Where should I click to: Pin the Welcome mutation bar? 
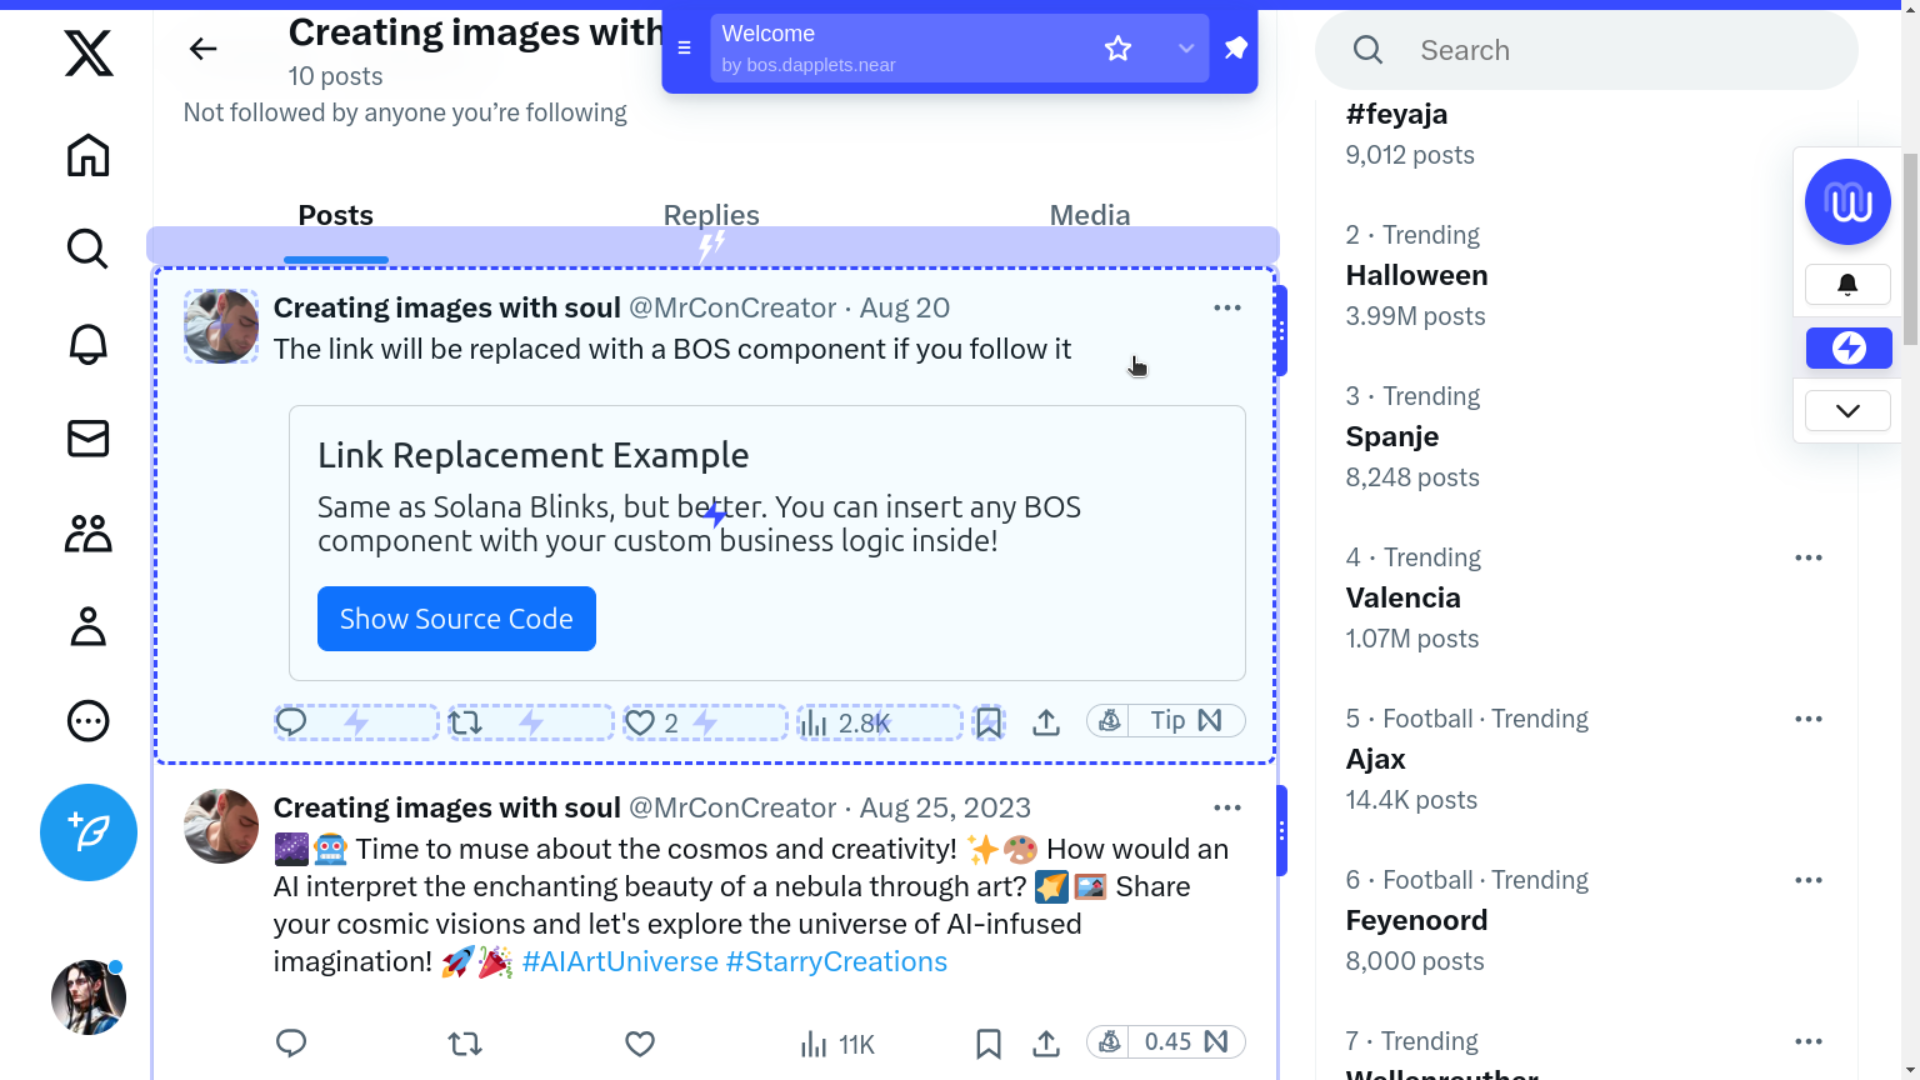point(1235,47)
